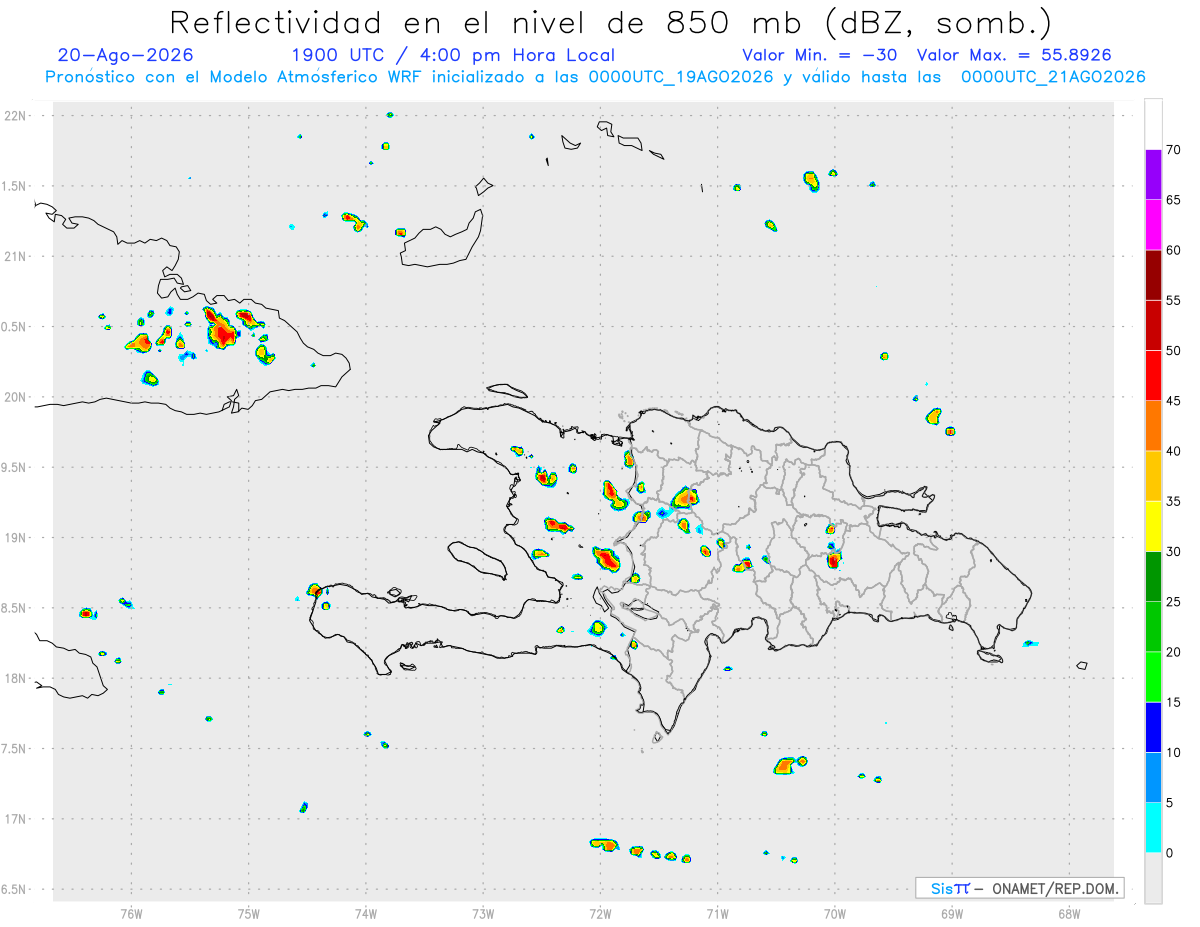
Task: Pick the cyan 0–5 dBZ legend color
Action: (1153, 828)
